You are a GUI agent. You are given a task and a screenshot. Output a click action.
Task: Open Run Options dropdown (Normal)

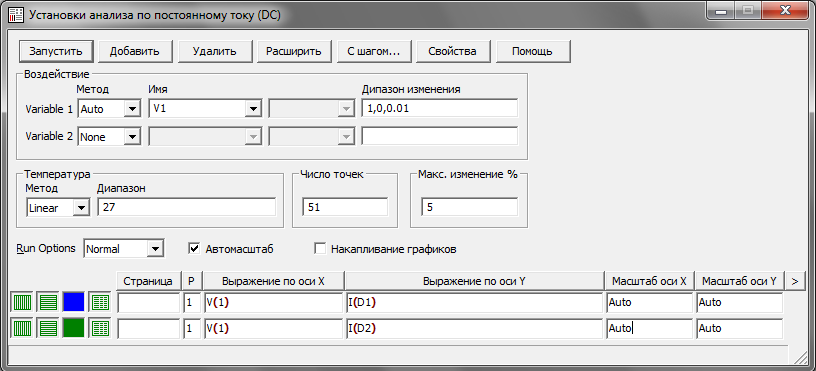[x=124, y=249]
